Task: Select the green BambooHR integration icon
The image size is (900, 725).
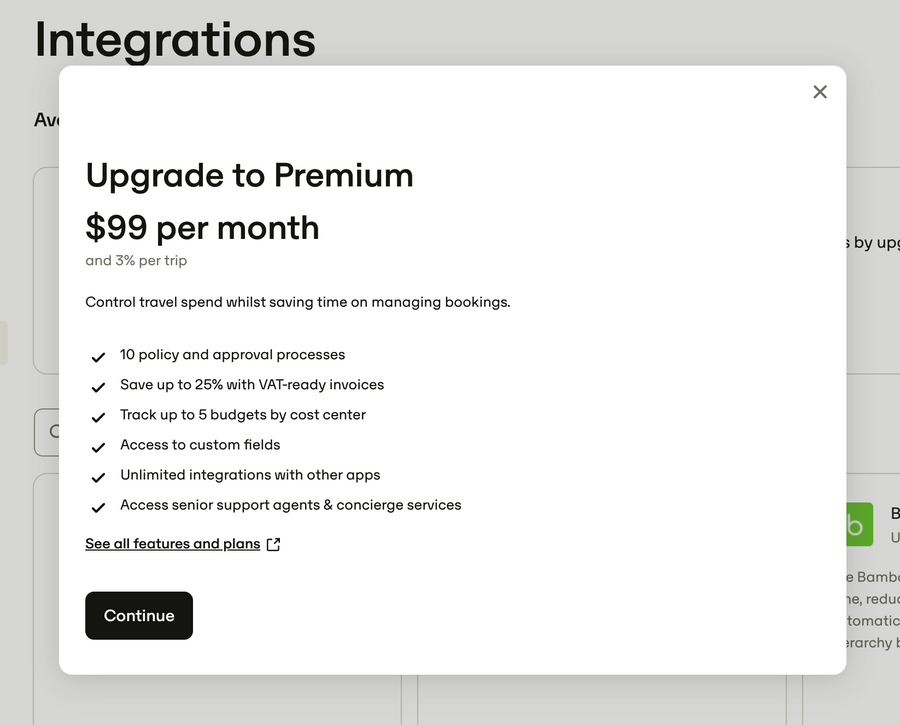Action: [x=858, y=524]
